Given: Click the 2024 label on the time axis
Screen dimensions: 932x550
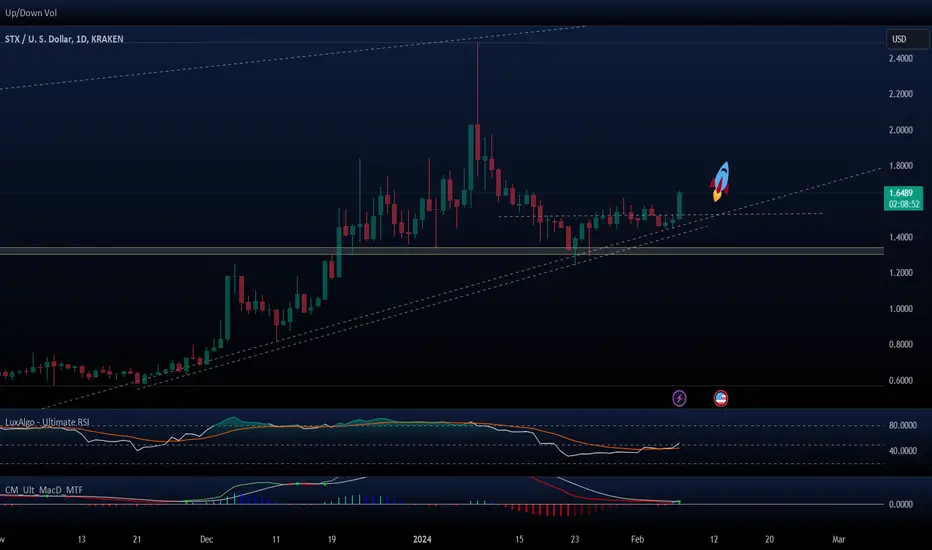Looking at the screenshot, I should pyautogui.click(x=422, y=539).
